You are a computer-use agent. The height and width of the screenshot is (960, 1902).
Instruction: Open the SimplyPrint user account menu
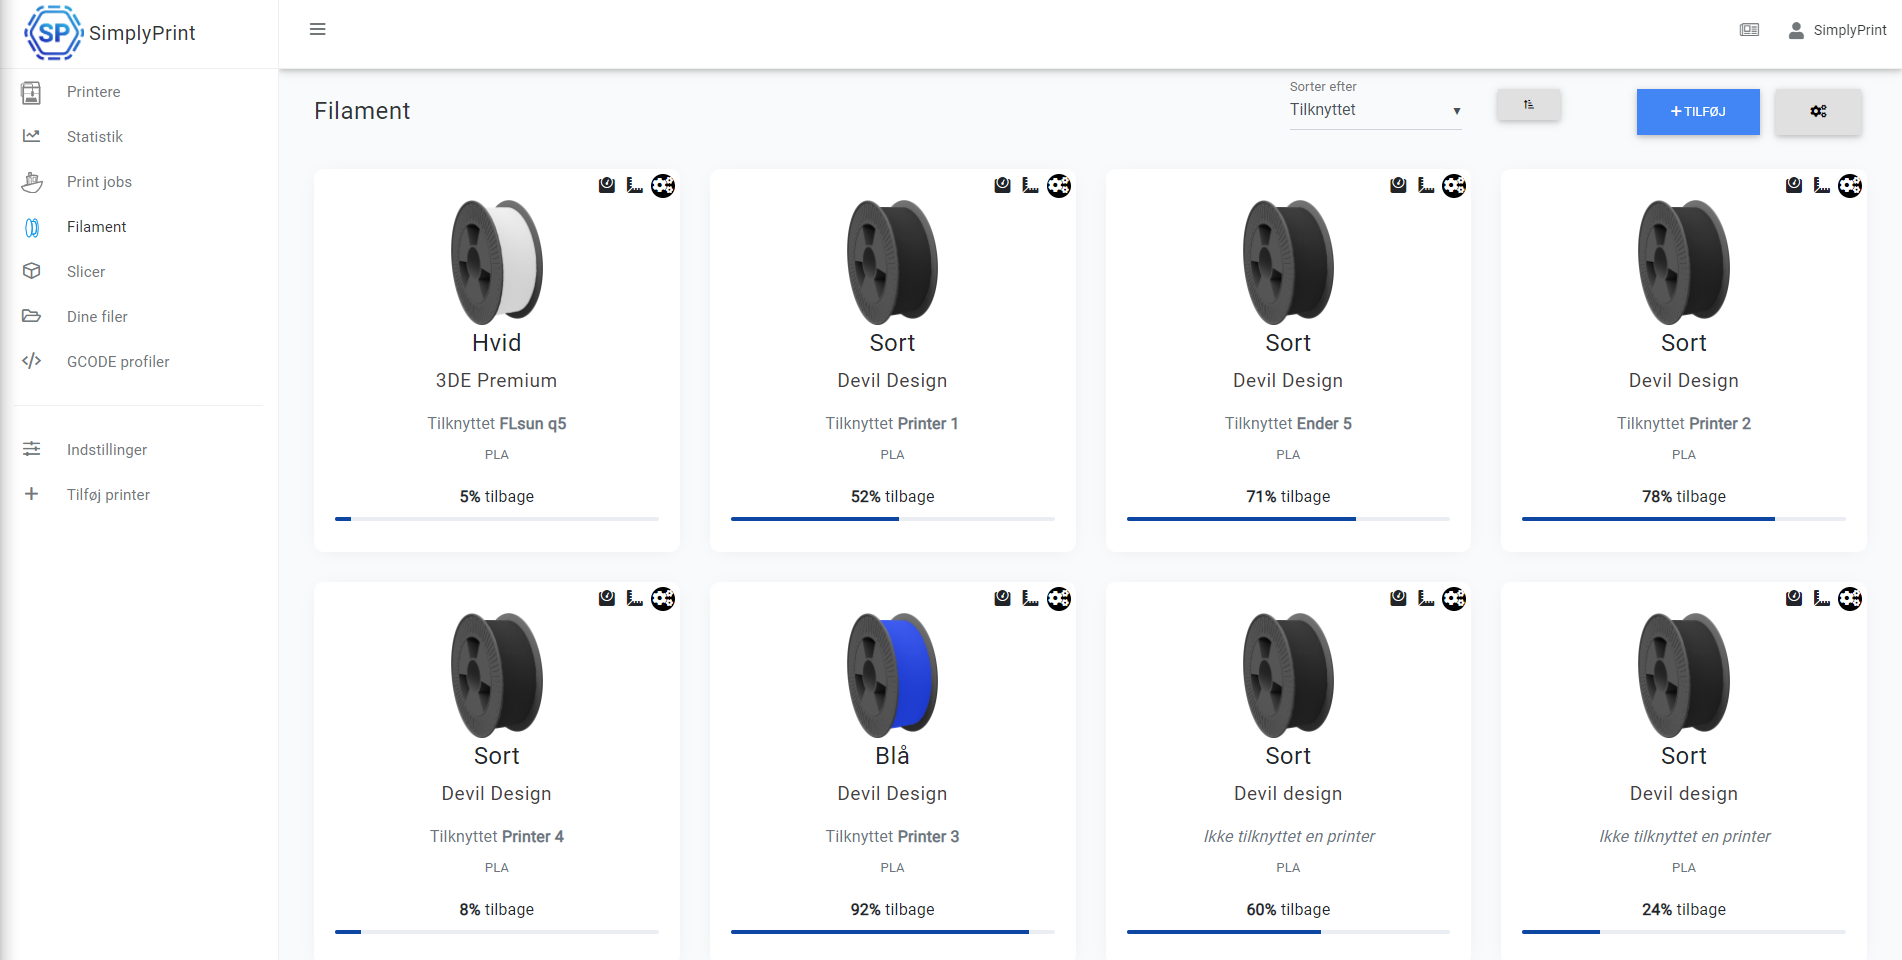1838,30
